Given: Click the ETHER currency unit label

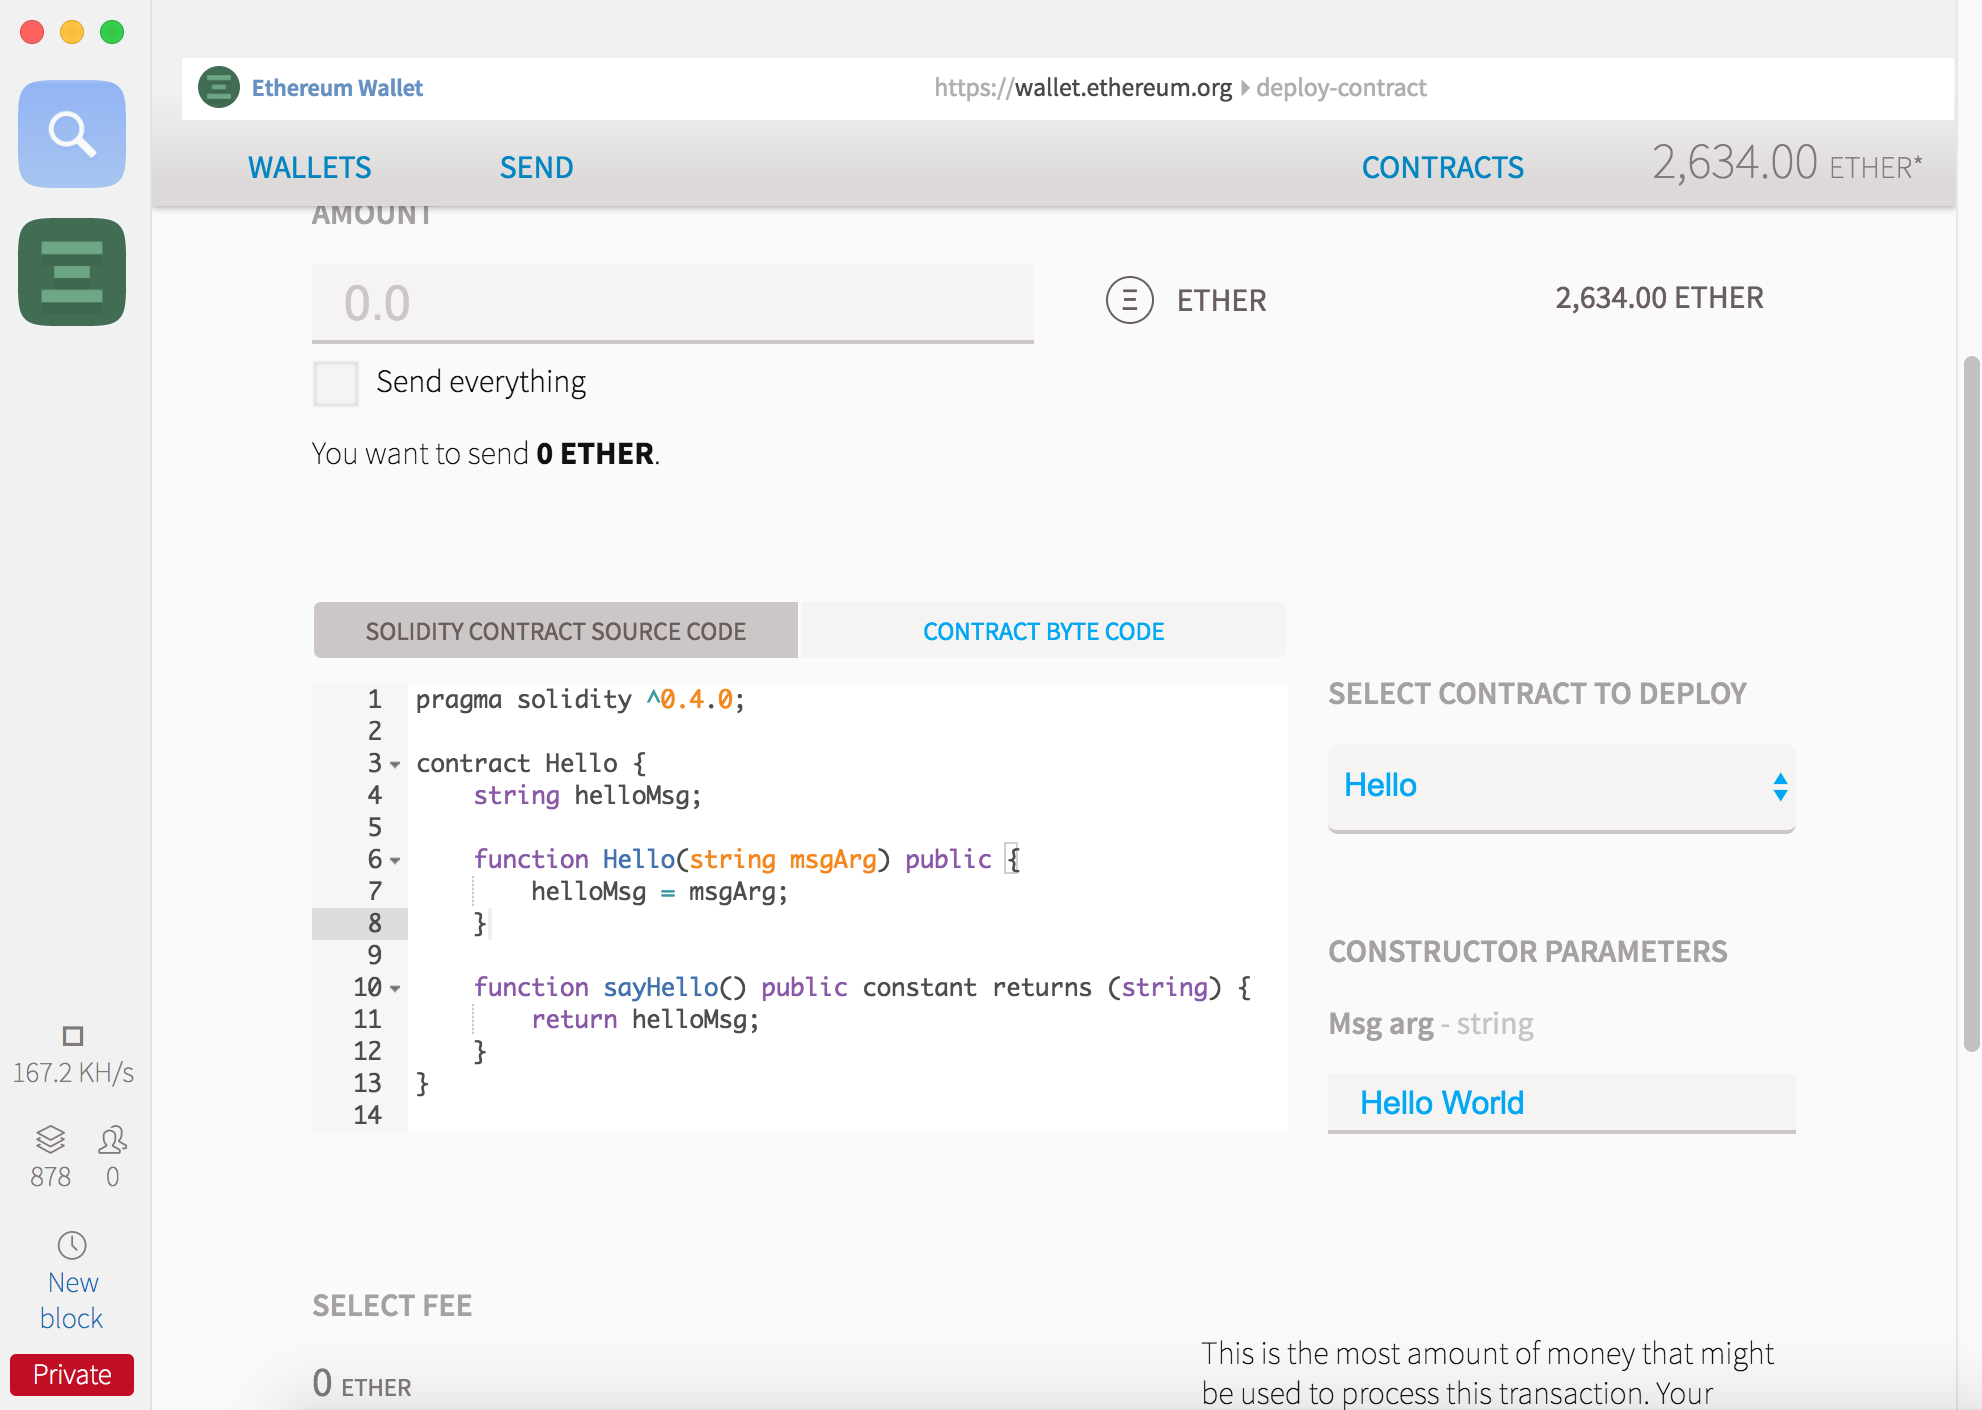Looking at the screenshot, I should click(x=1222, y=301).
